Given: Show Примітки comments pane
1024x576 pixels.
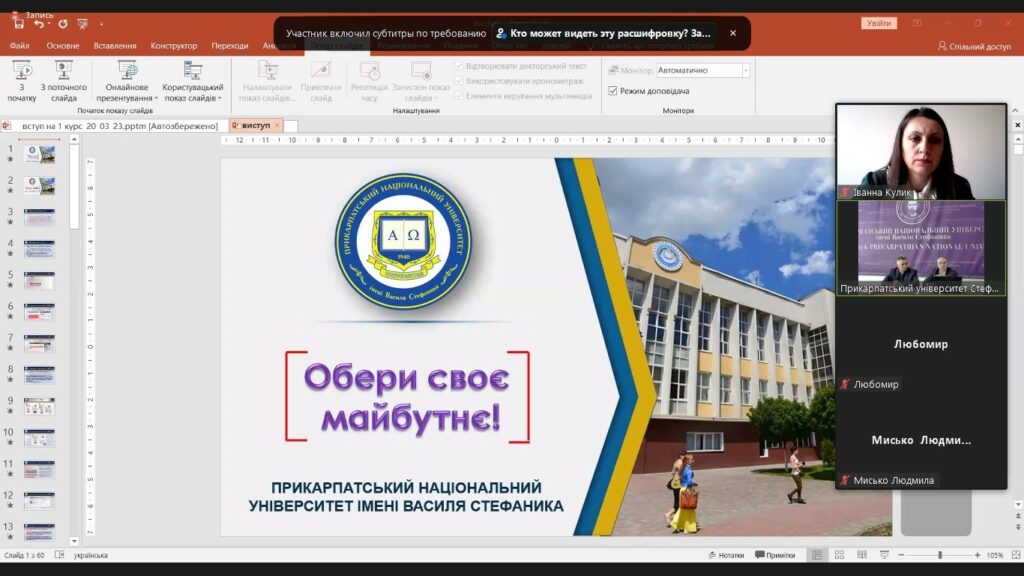Looking at the screenshot, I should tap(775, 555).
